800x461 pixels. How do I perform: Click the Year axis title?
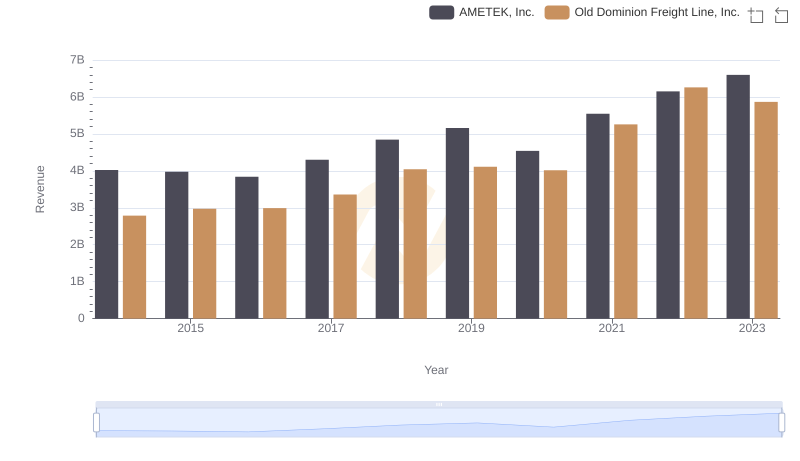pos(436,370)
